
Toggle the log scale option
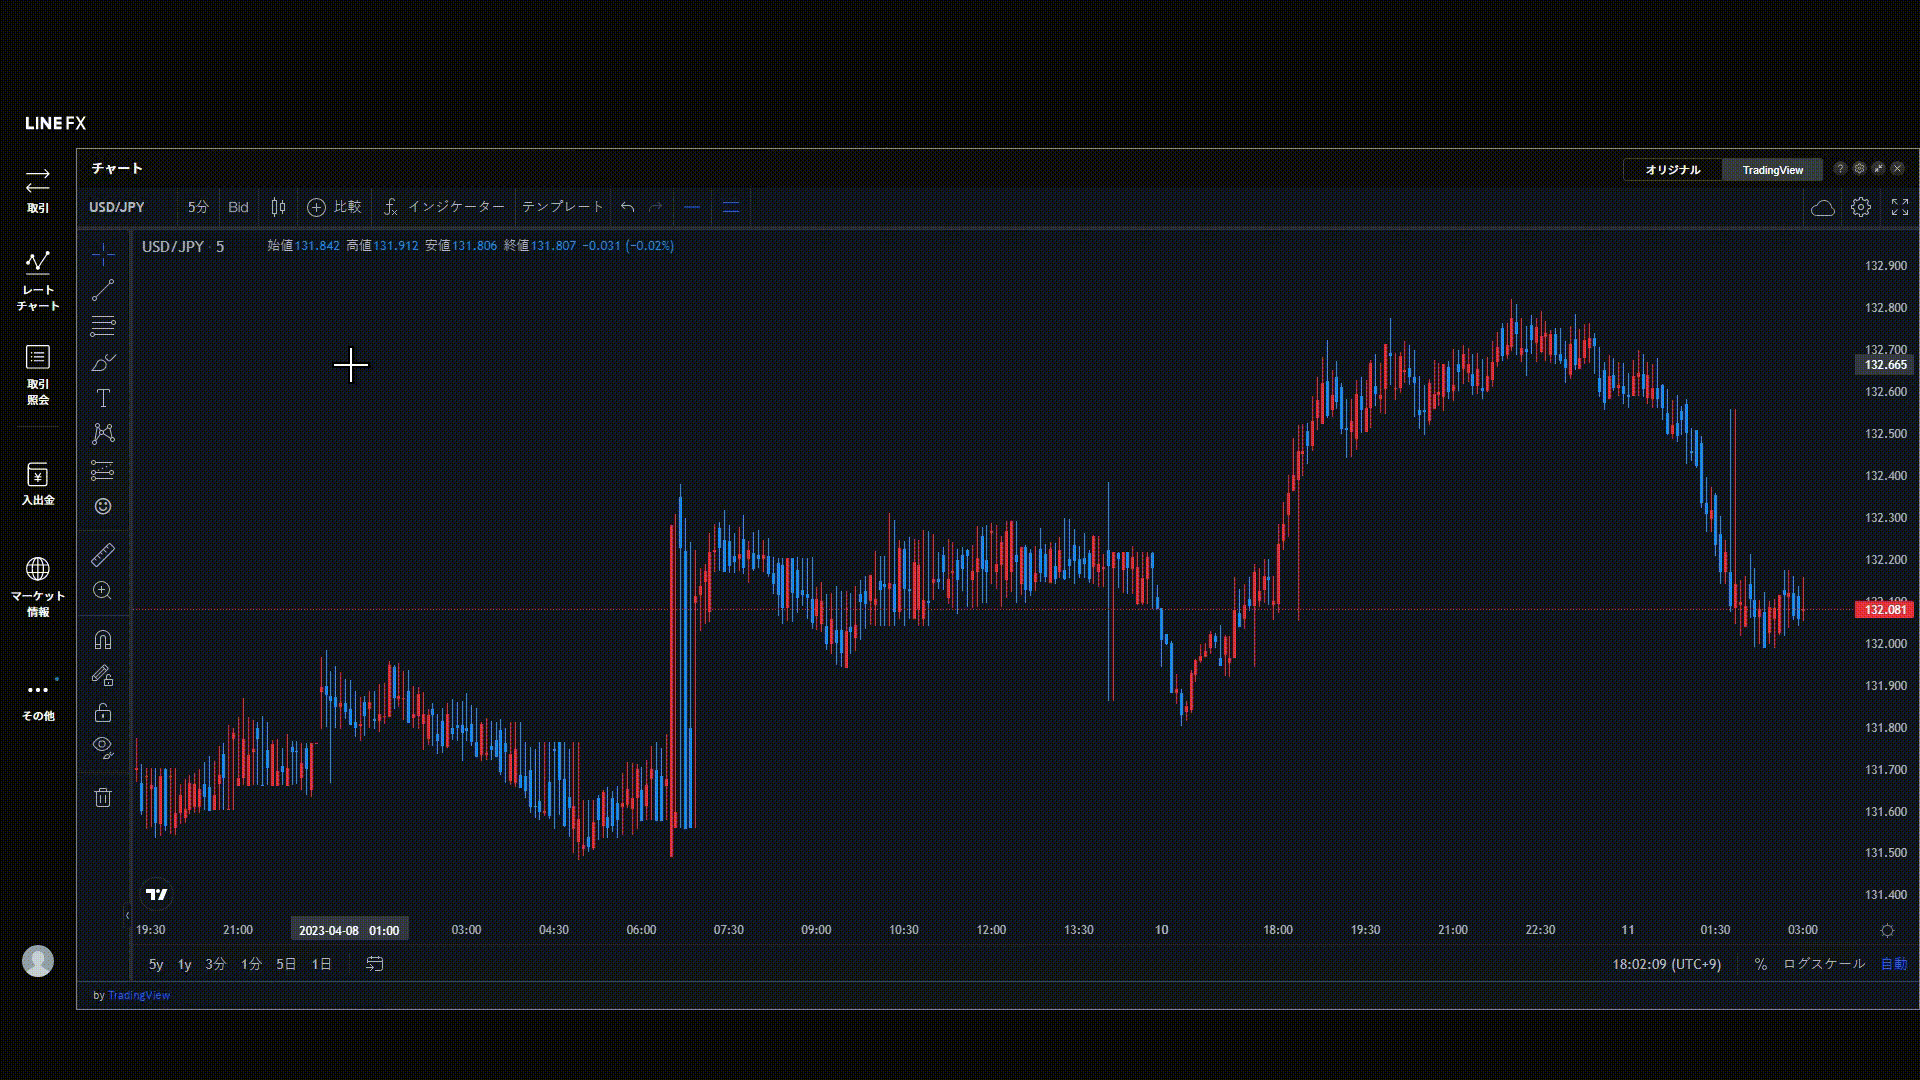click(x=1823, y=964)
